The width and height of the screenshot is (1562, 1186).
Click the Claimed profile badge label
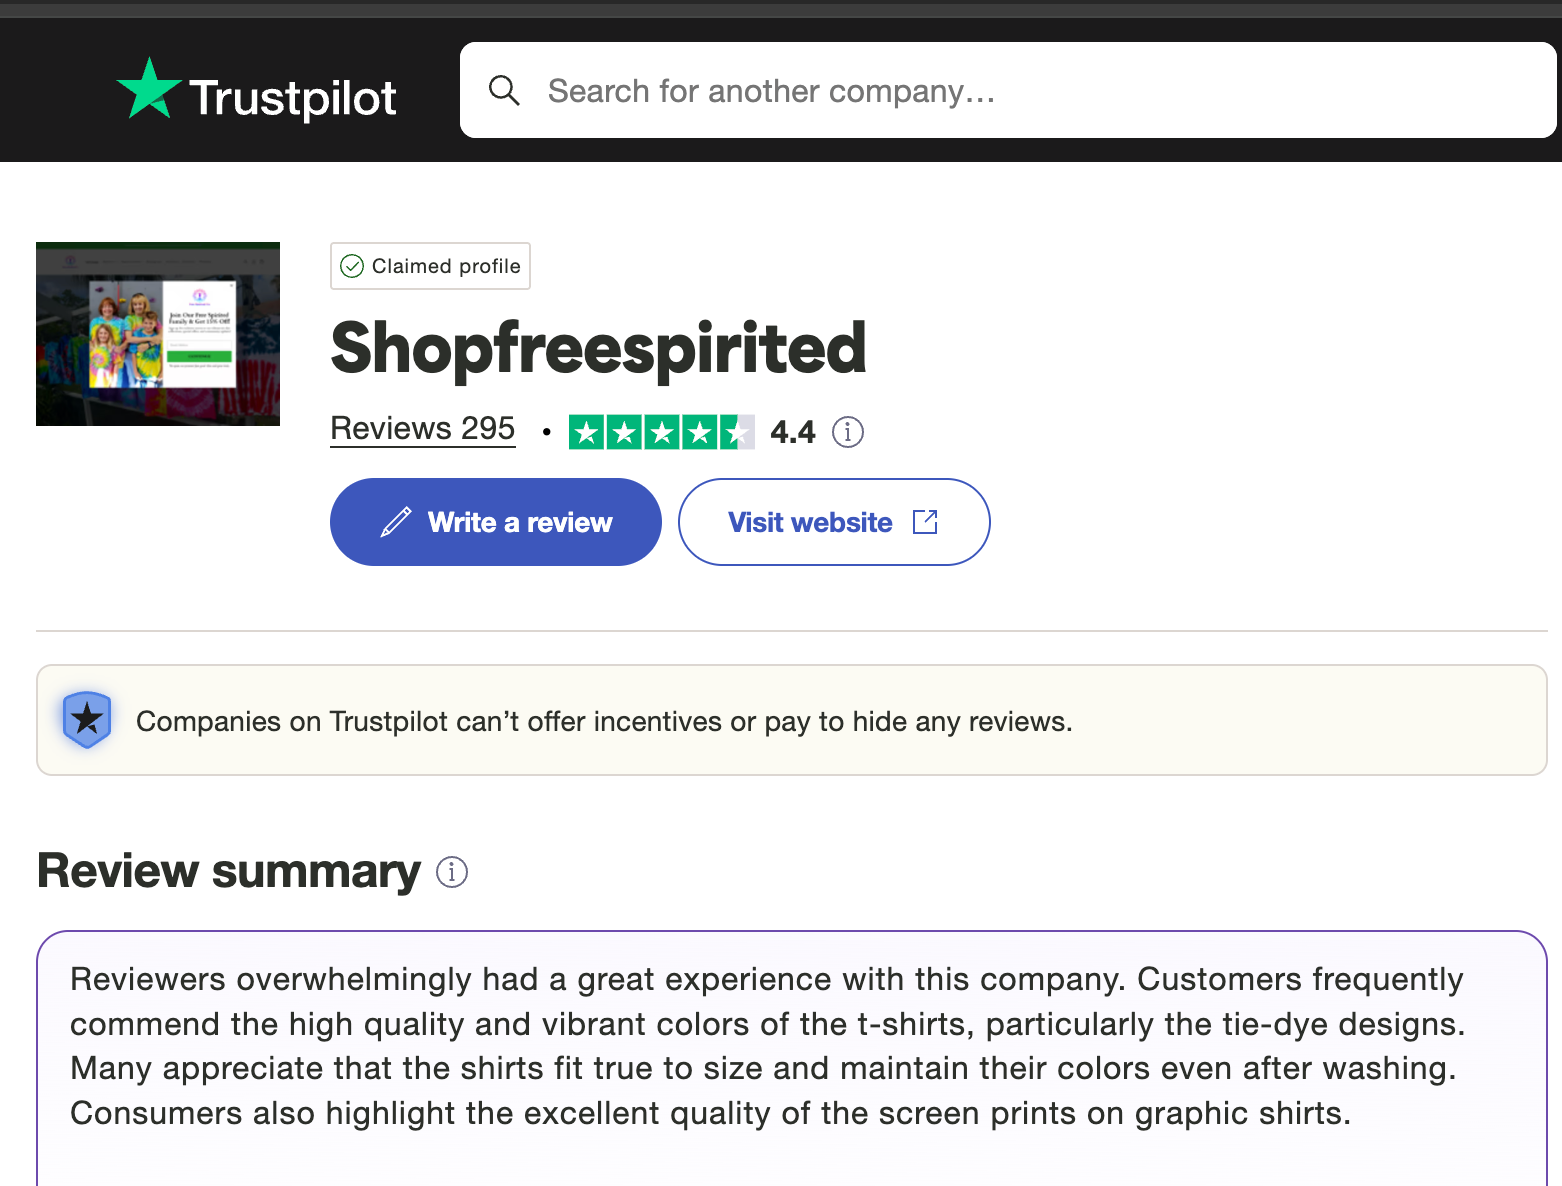446,266
